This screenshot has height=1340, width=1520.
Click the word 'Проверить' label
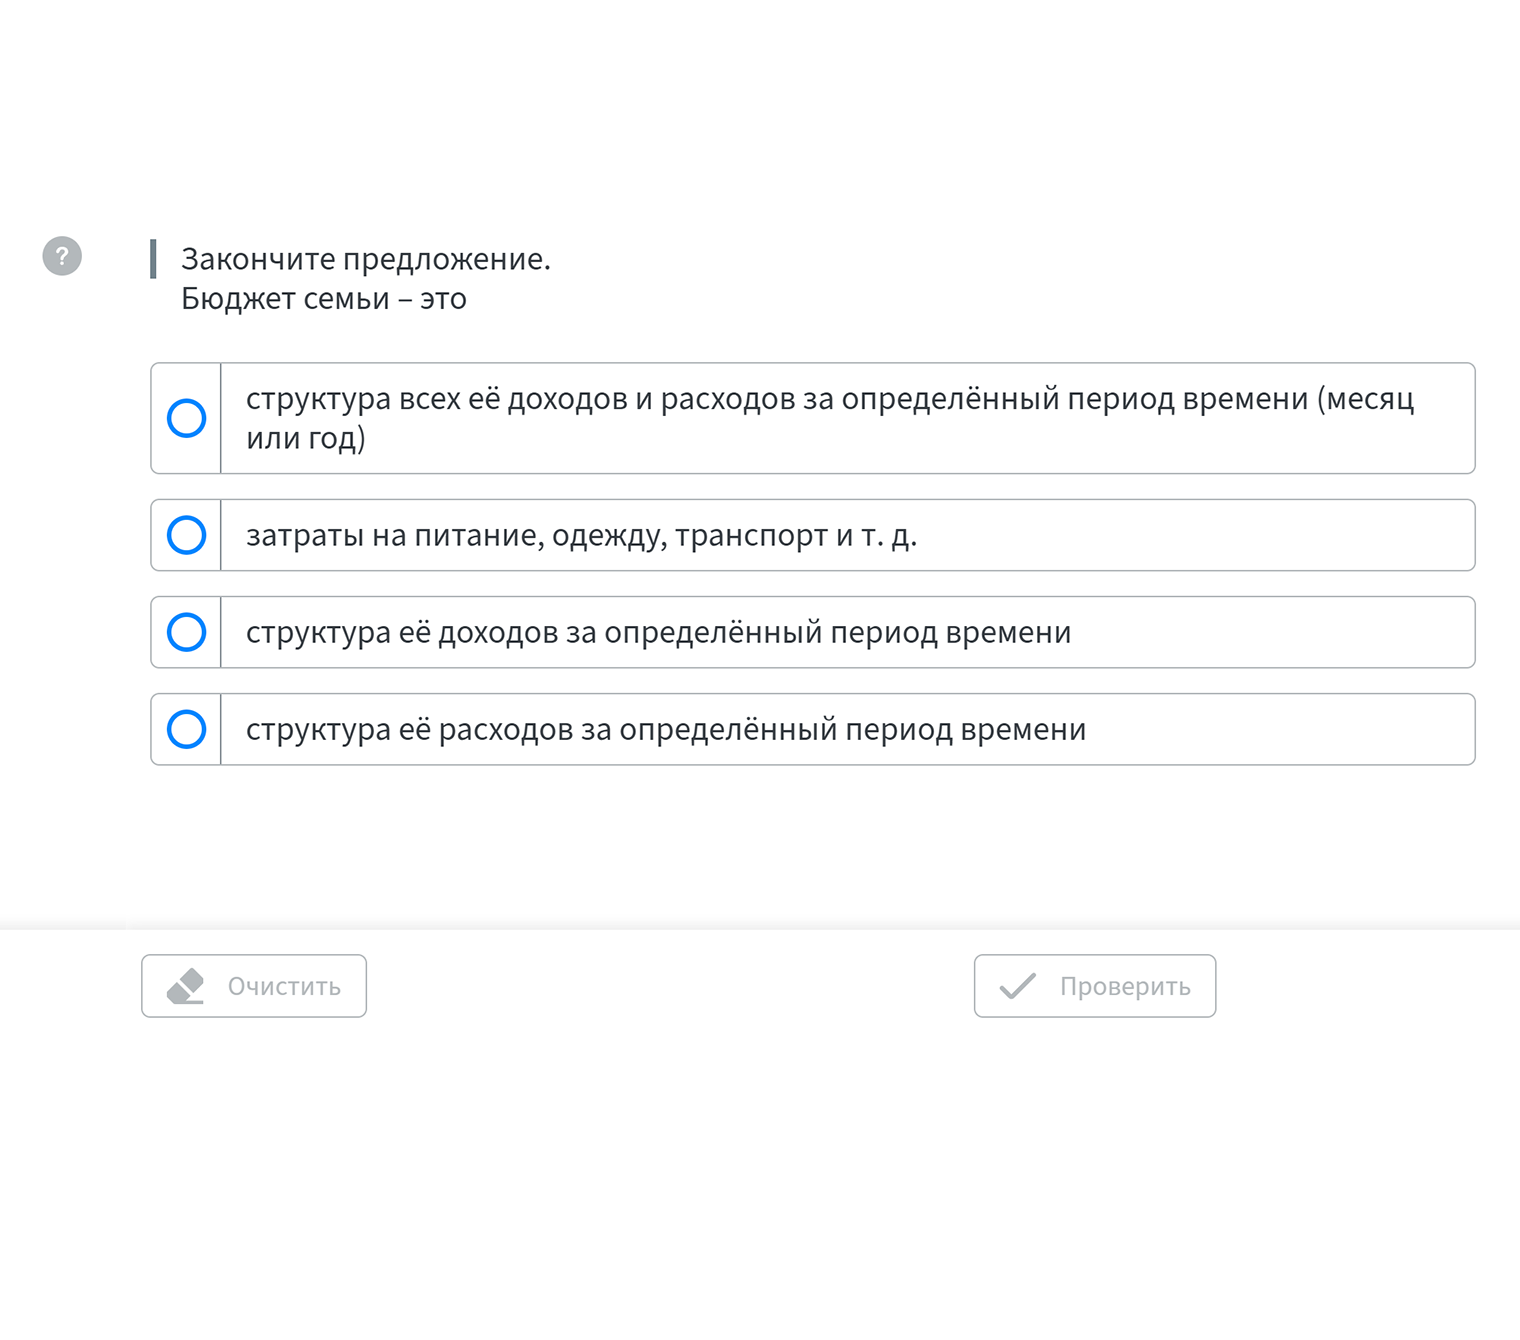[1125, 987]
